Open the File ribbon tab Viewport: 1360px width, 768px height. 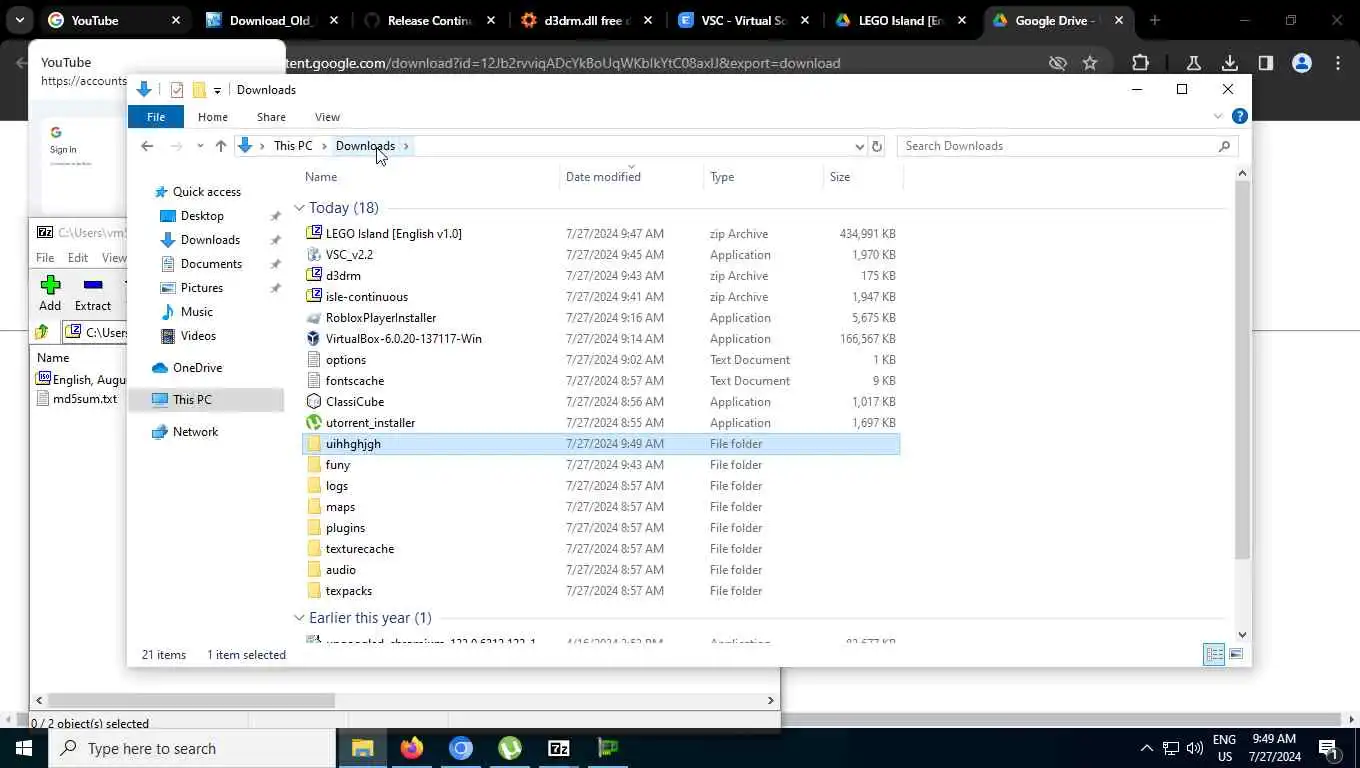[156, 117]
